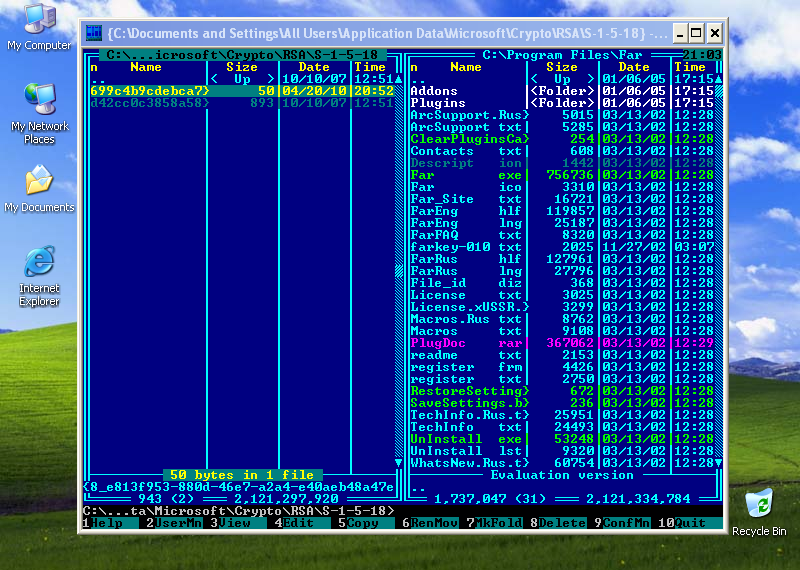The height and width of the screenshot is (570, 800).
Task: Open the My Computer desktop icon
Action: tap(39, 27)
